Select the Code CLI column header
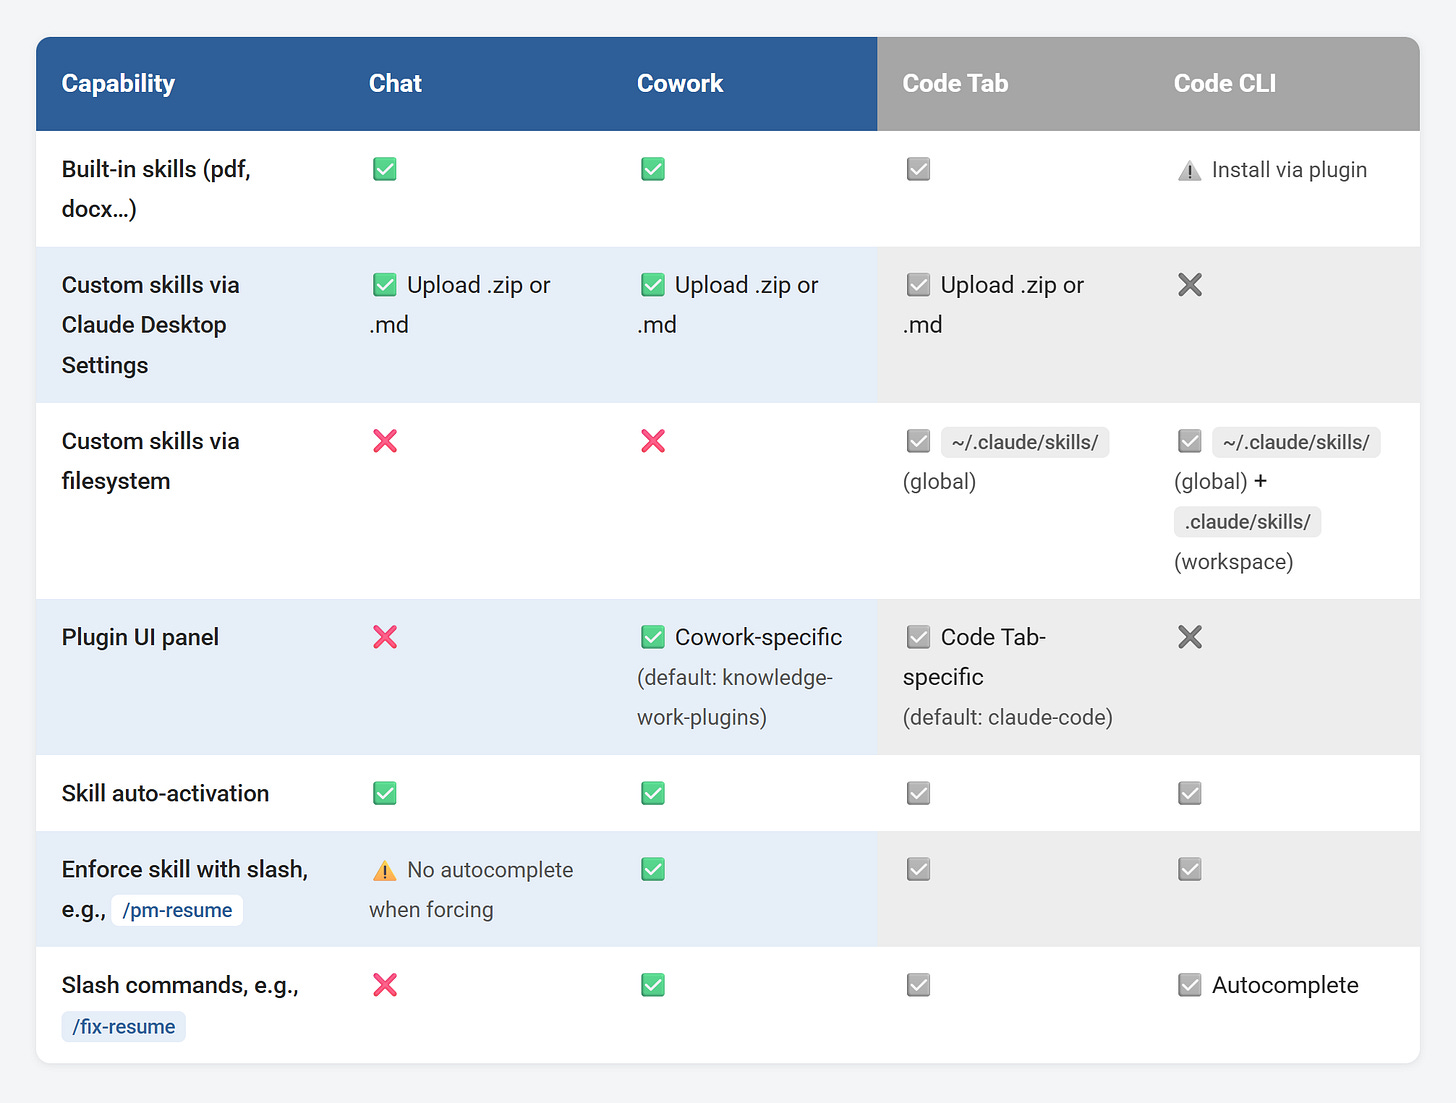 [x=1225, y=84]
